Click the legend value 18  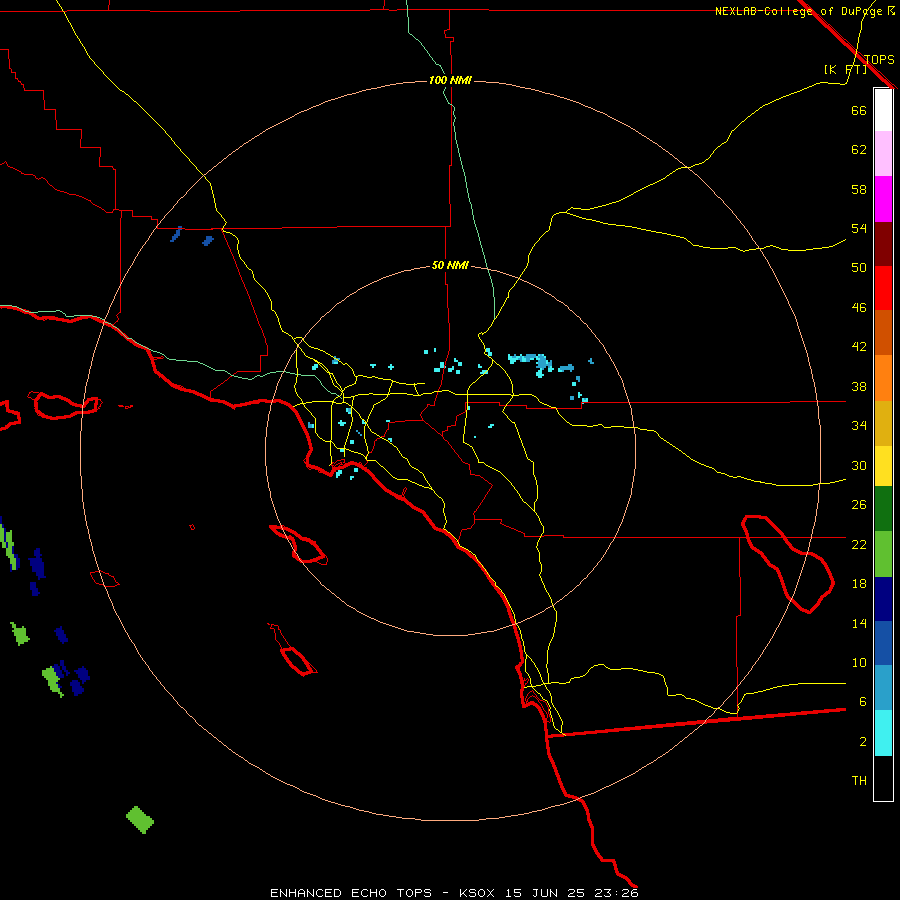click(x=859, y=584)
